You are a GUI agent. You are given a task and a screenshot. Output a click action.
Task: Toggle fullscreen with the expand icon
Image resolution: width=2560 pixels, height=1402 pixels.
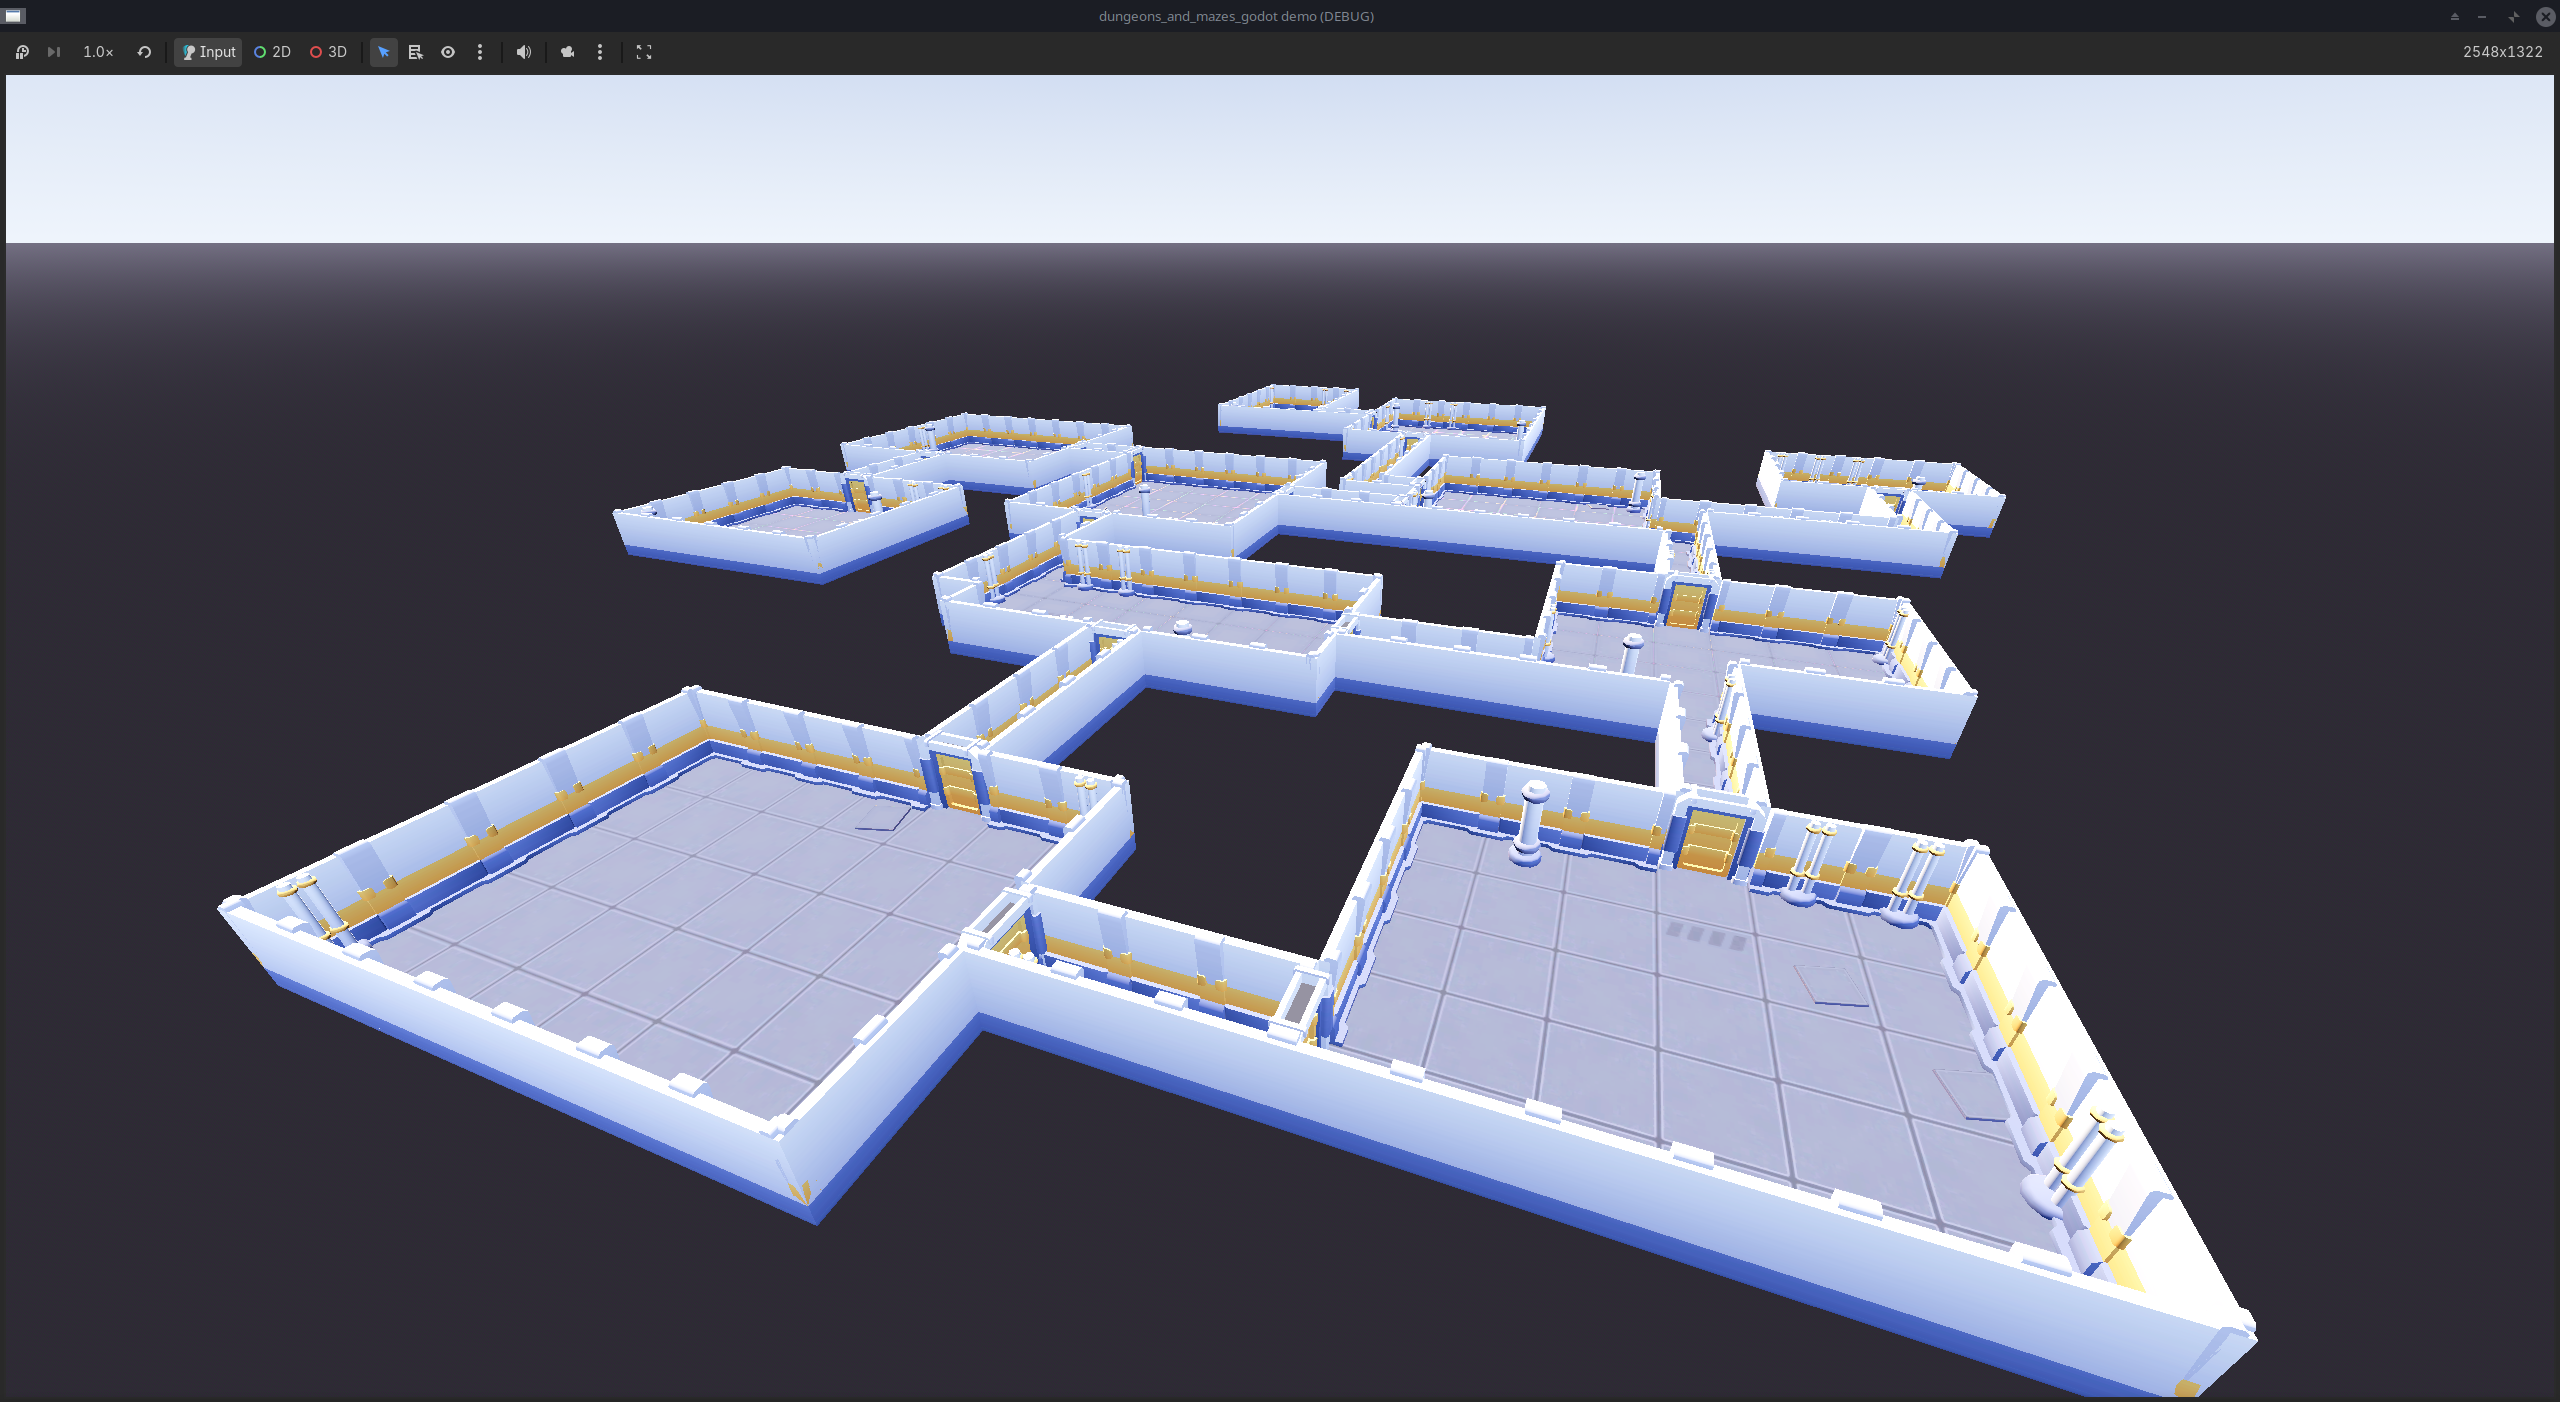[x=644, y=52]
